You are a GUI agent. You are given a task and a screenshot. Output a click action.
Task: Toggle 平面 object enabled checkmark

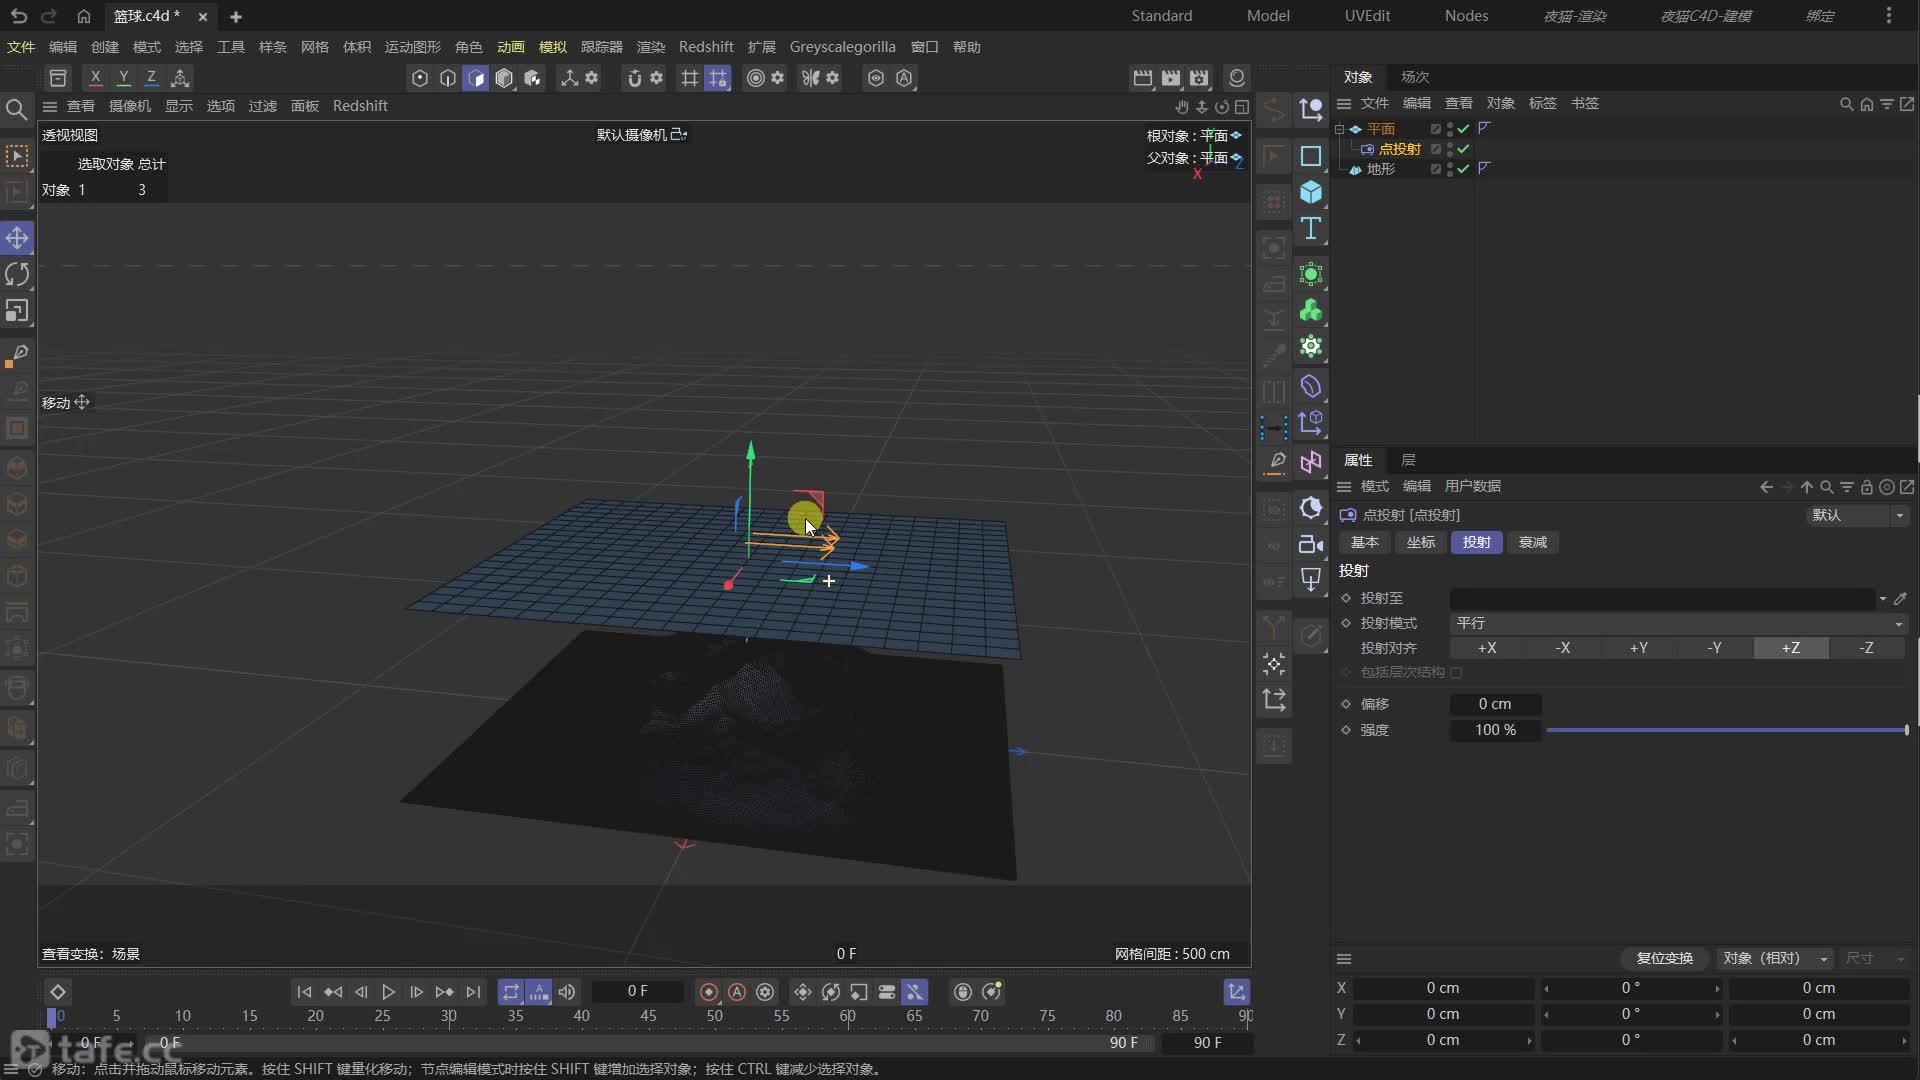tap(1463, 129)
